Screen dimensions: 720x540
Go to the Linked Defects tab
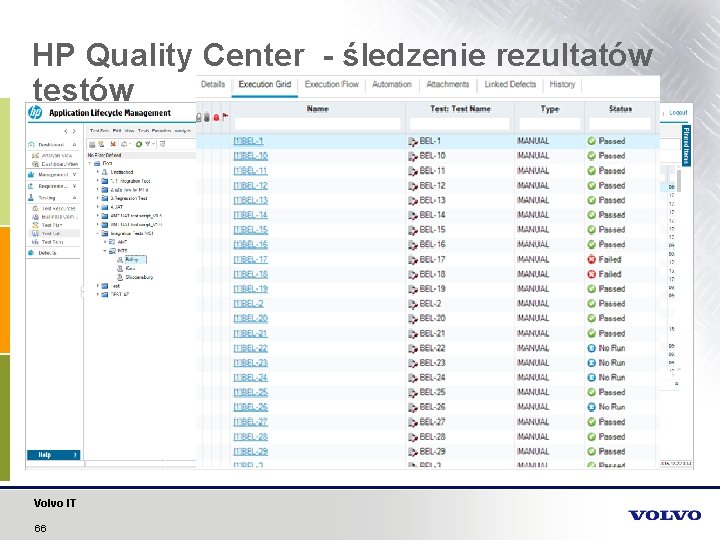(x=510, y=84)
